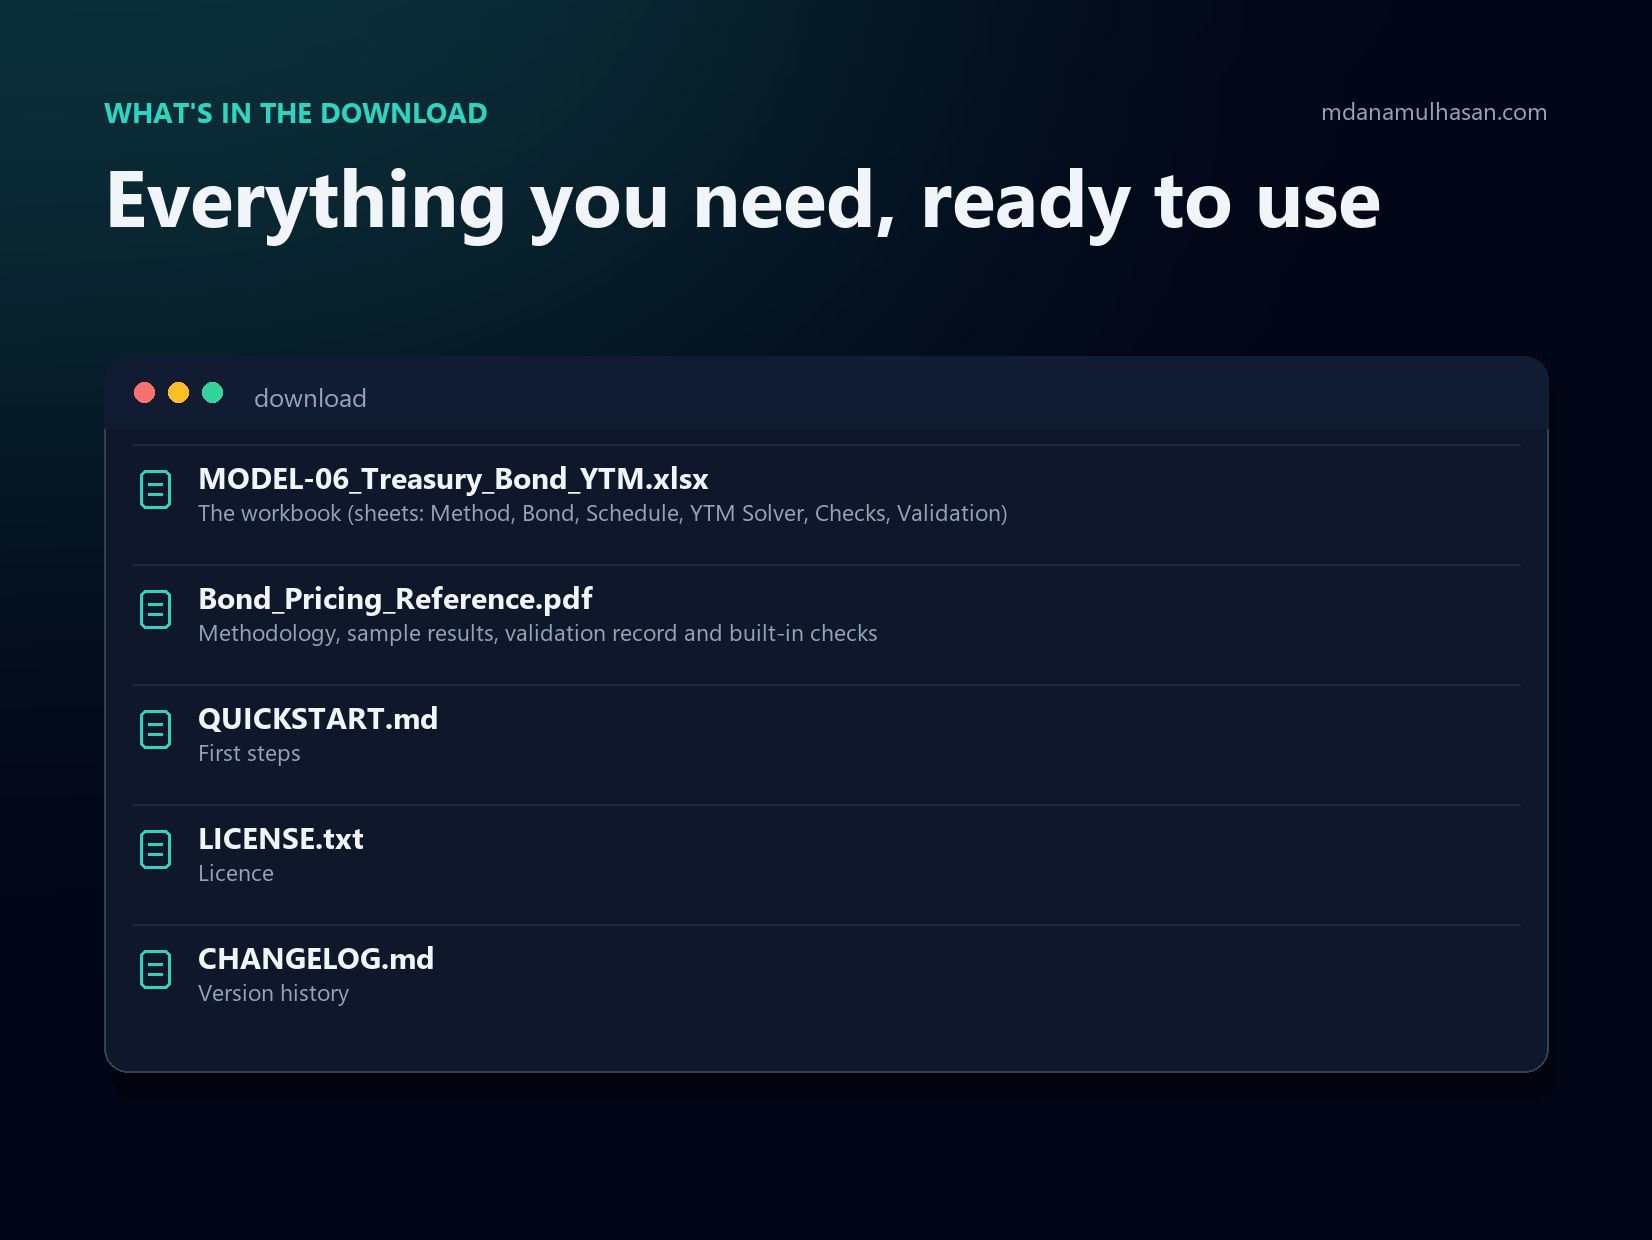Select the Bond_Pricing_Reference.pdf file name

(395, 599)
